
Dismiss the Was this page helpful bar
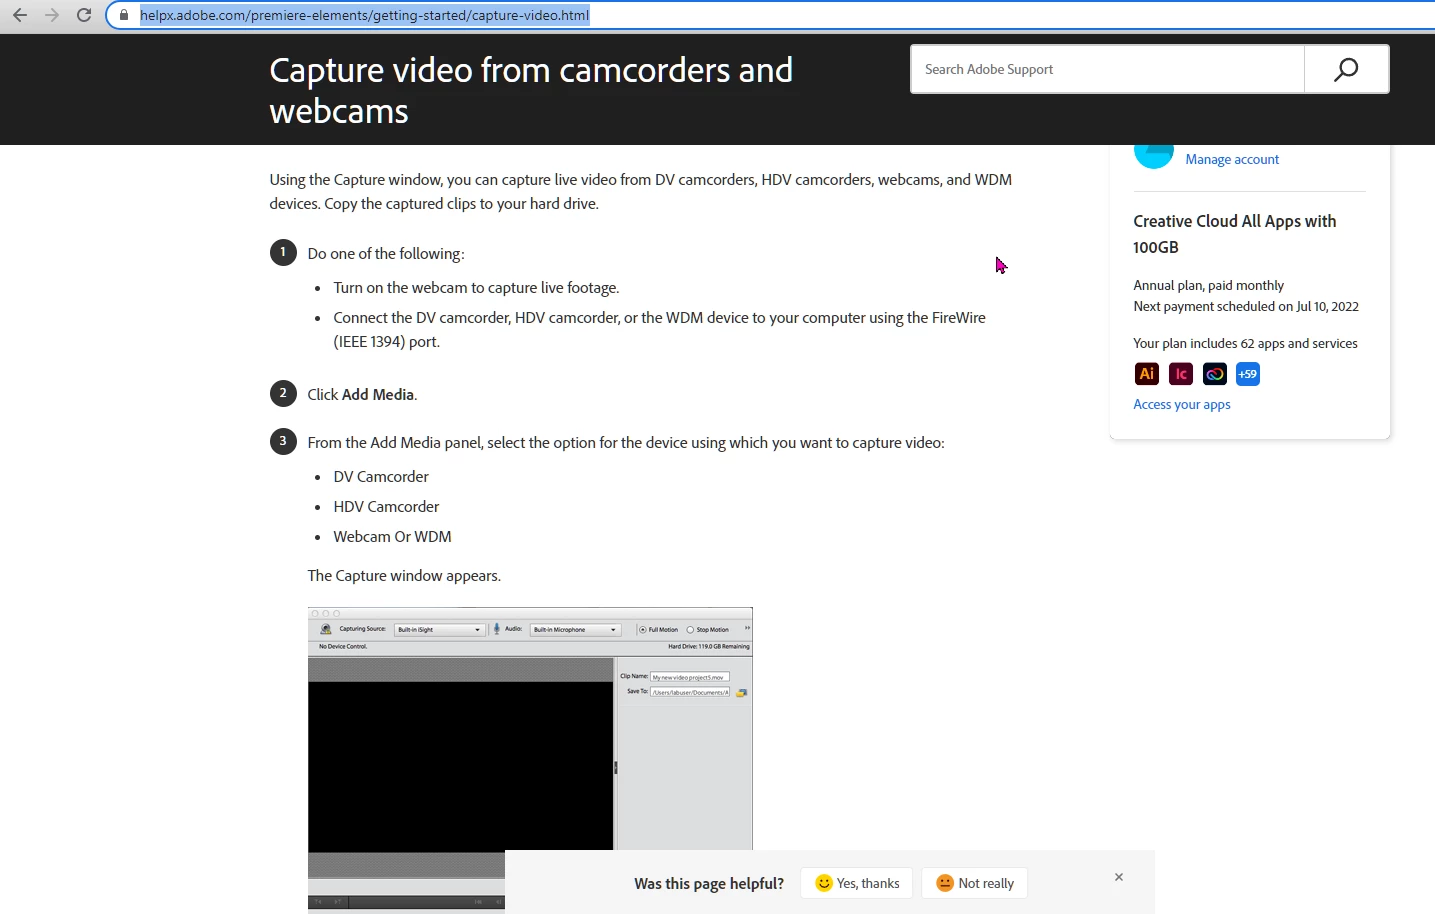[x=1119, y=877]
